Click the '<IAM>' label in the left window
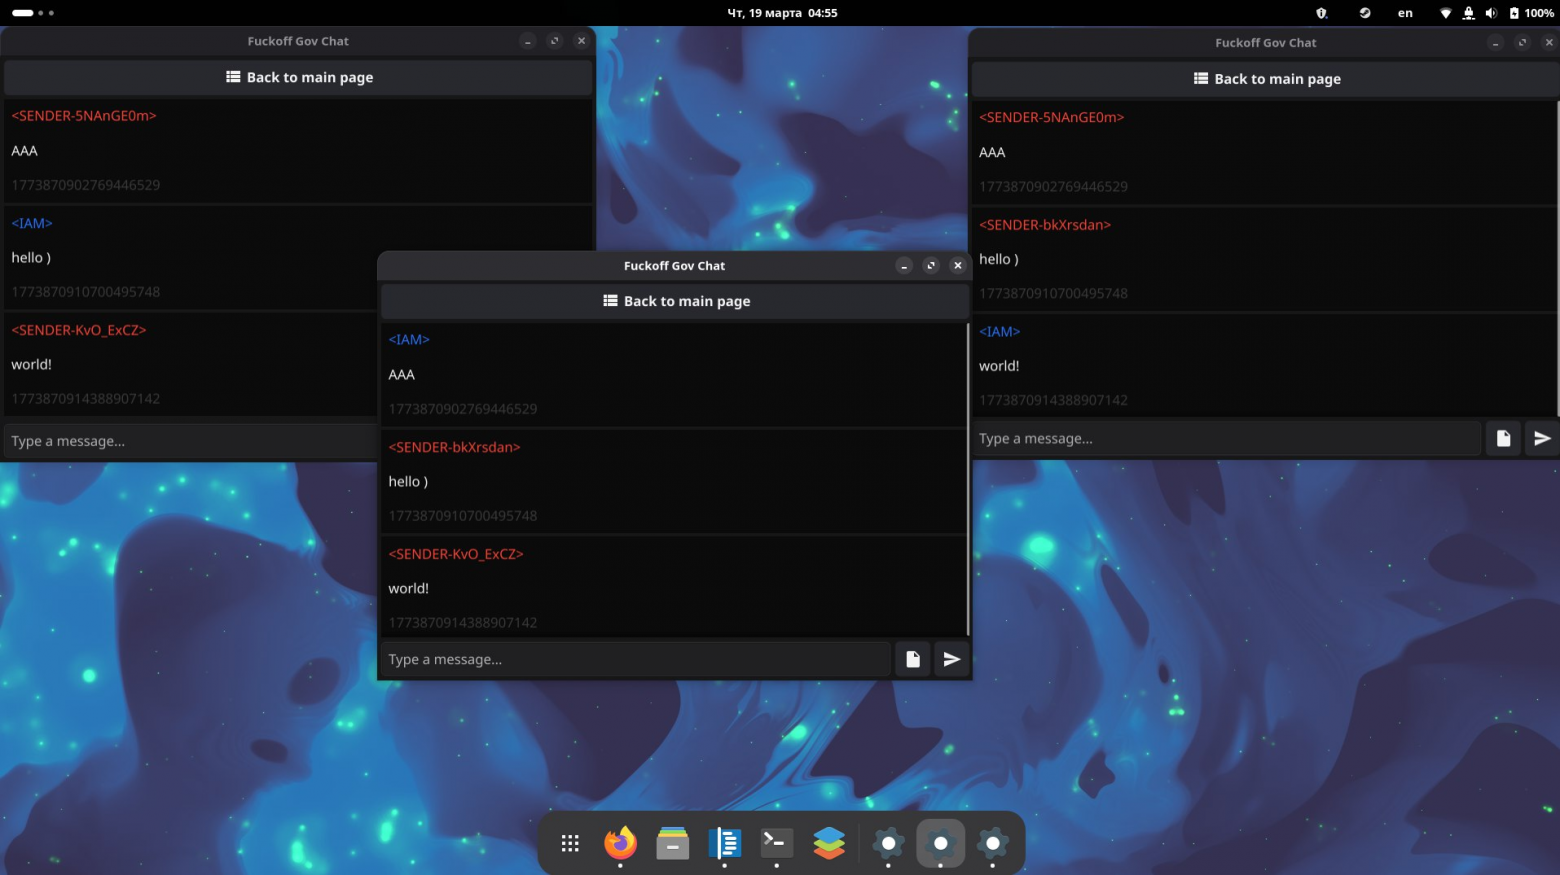This screenshot has width=1560, height=875. [x=32, y=223]
